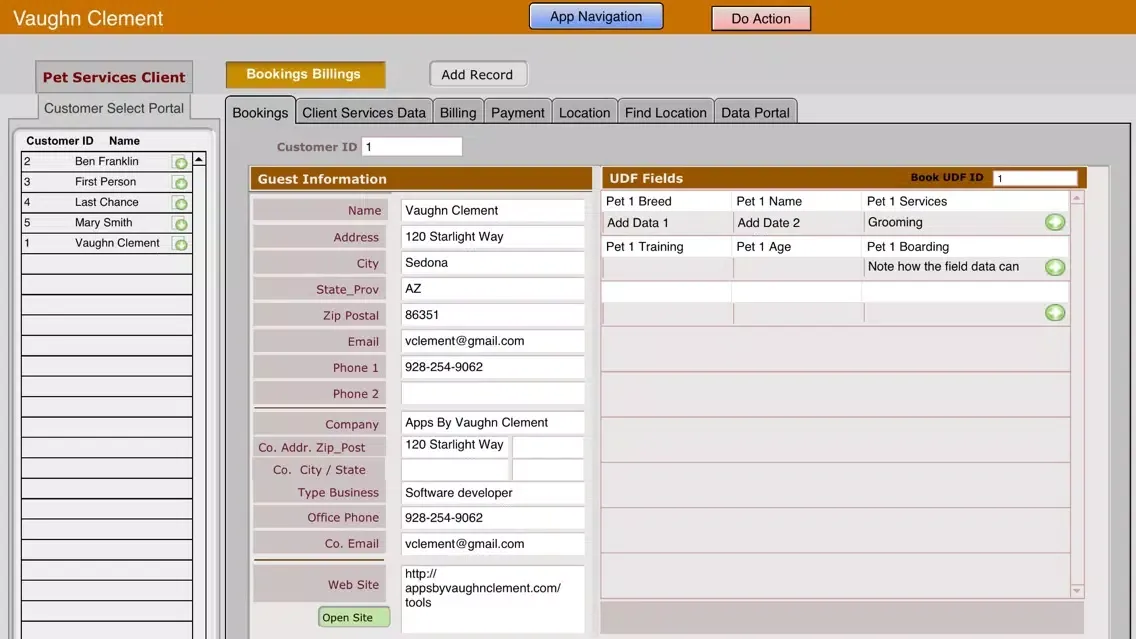Open the Data Portal tab

tap(755, 112)
